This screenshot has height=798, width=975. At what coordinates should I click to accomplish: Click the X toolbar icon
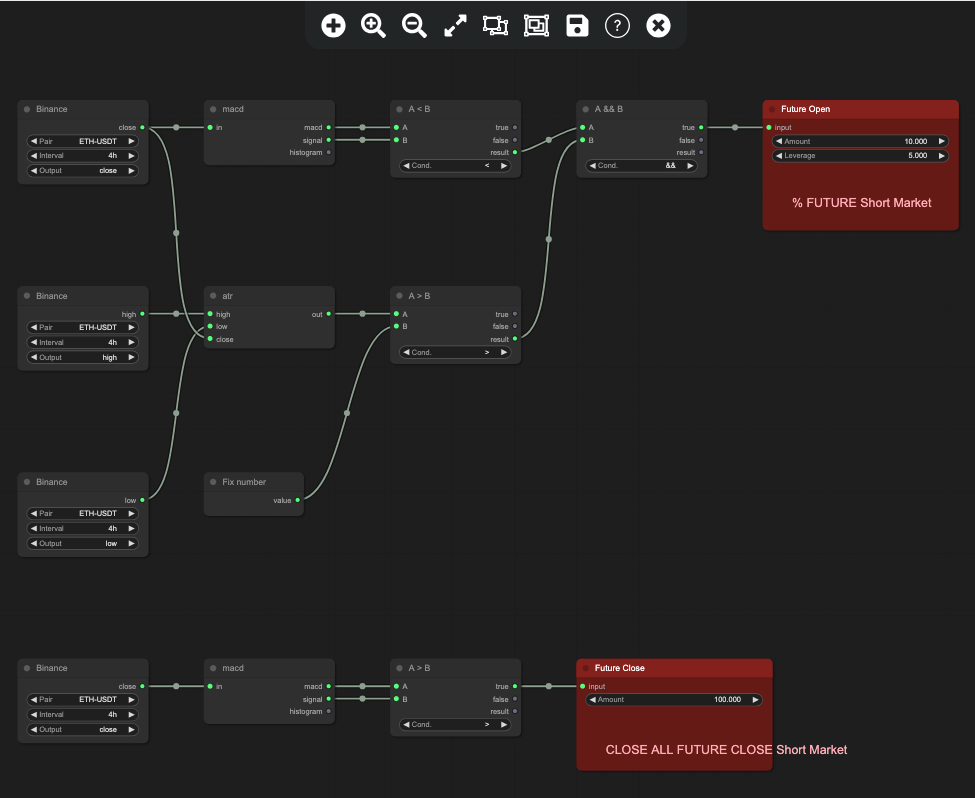tap(657, 25)
